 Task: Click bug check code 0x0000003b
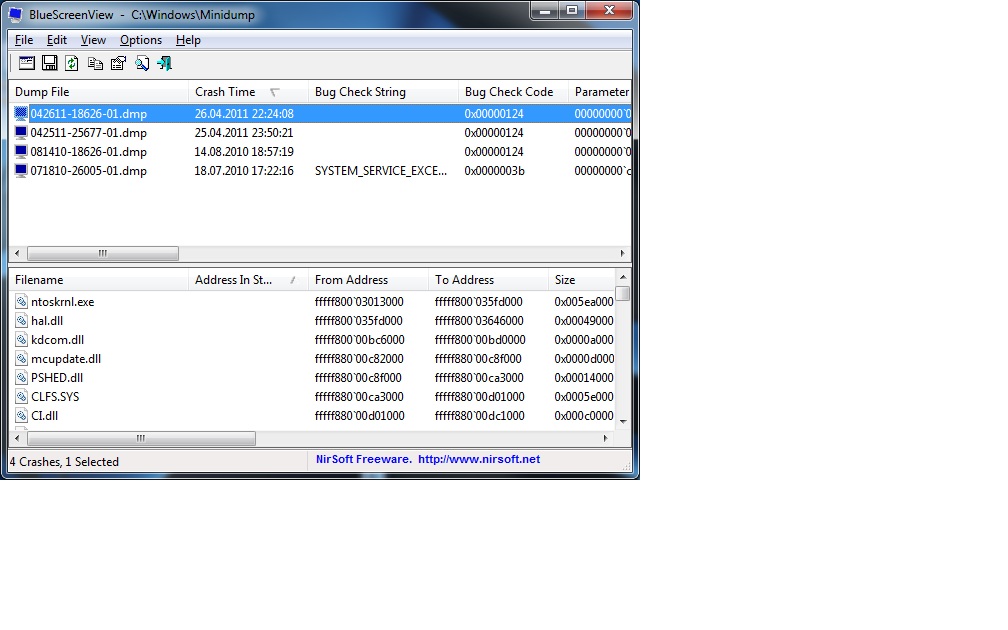[494, 171]
